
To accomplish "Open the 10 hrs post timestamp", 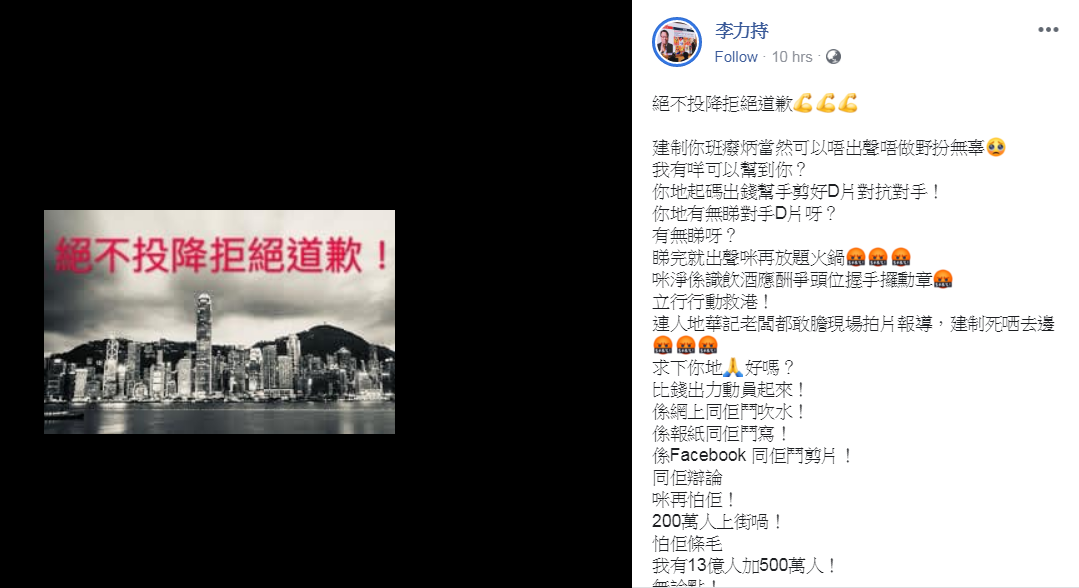I will [x=792, y=57].
